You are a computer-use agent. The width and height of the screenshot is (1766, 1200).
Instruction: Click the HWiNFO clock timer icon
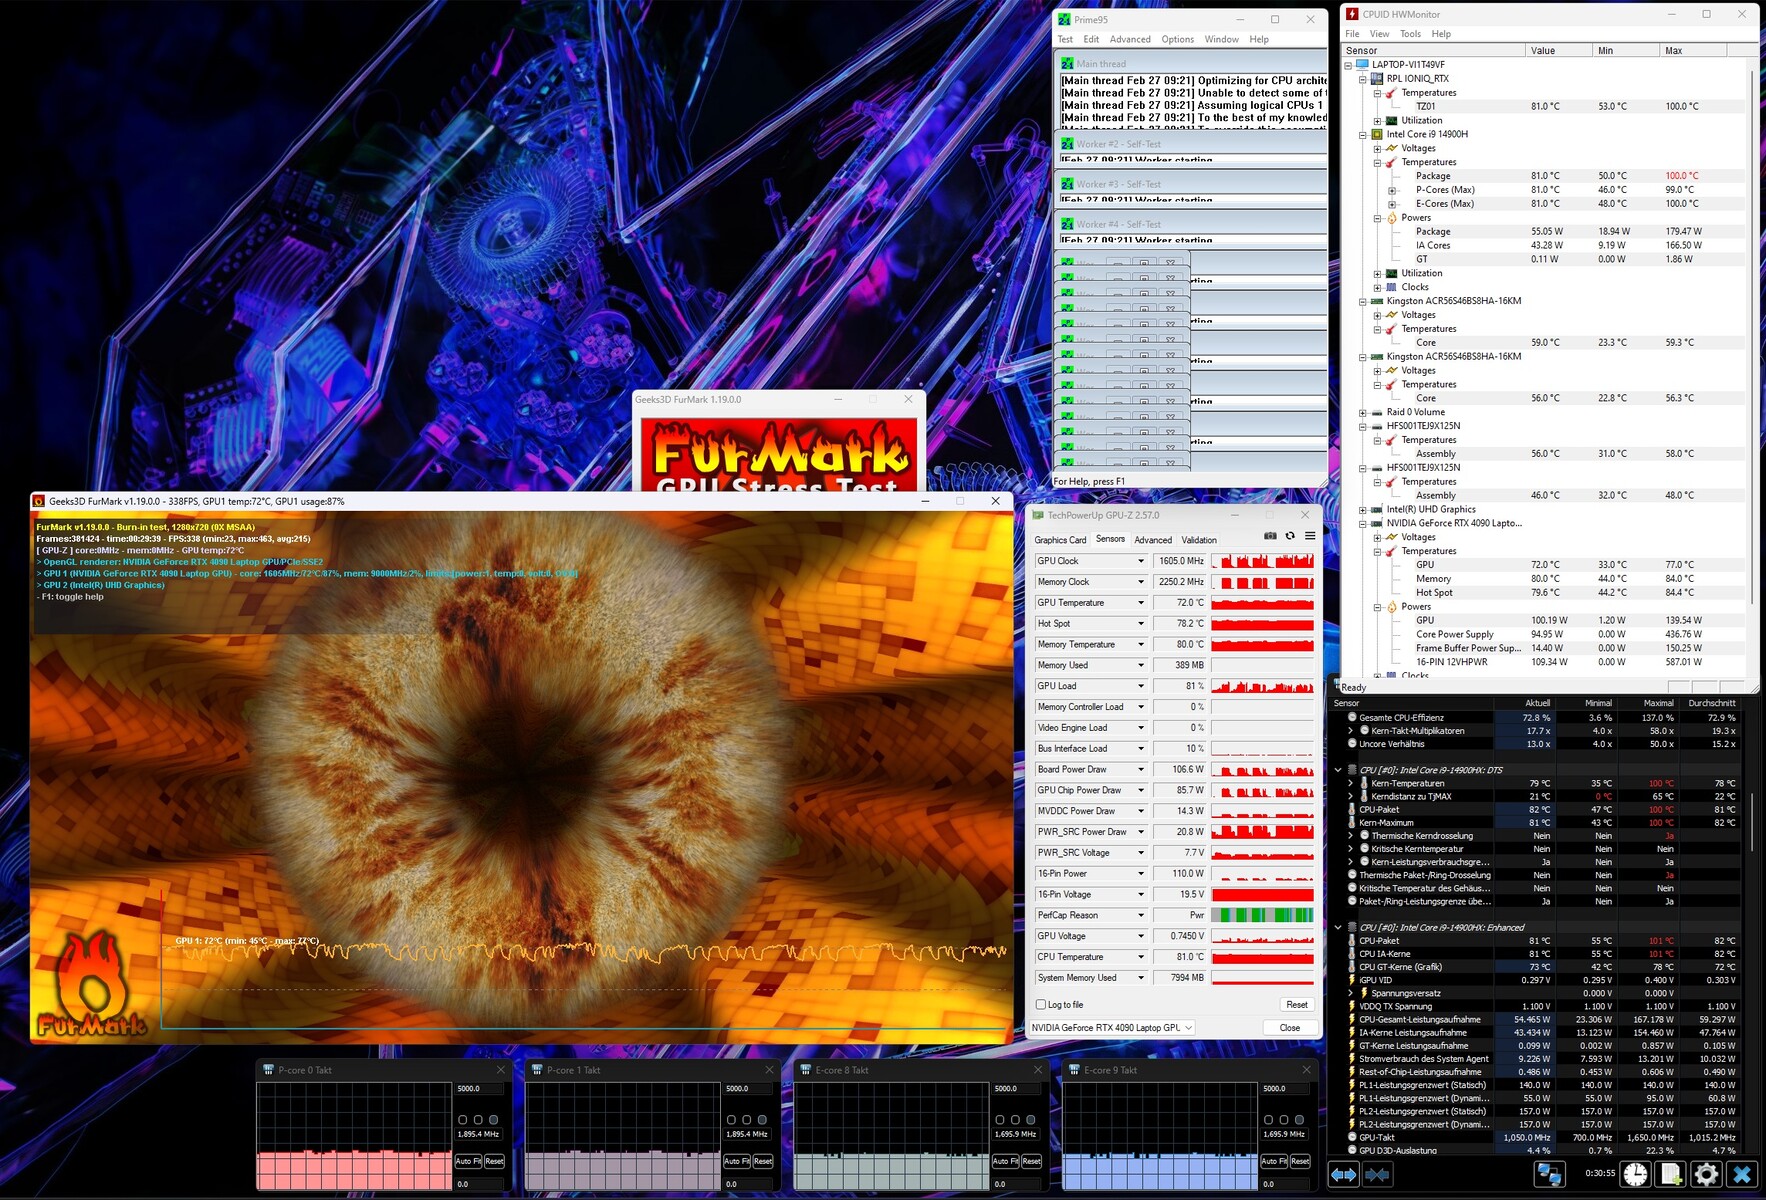point(1636,1175)
